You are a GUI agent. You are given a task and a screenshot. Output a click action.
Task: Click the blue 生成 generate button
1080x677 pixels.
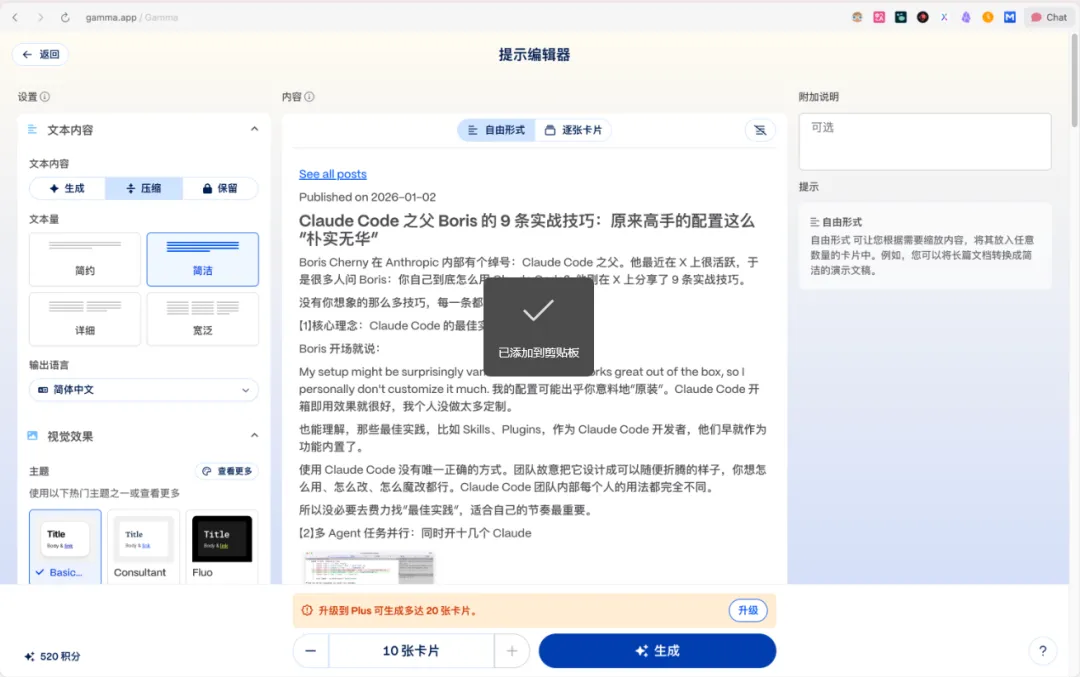[657, 651]
